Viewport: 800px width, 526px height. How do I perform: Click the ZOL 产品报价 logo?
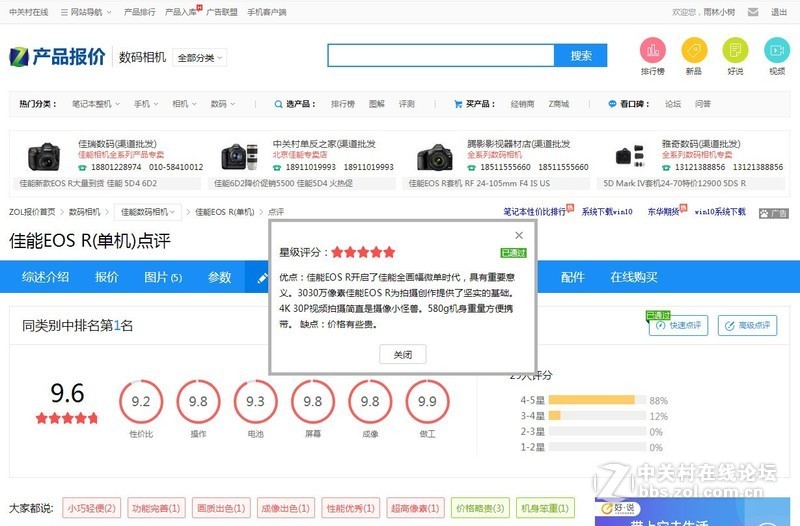coord(57,57)
